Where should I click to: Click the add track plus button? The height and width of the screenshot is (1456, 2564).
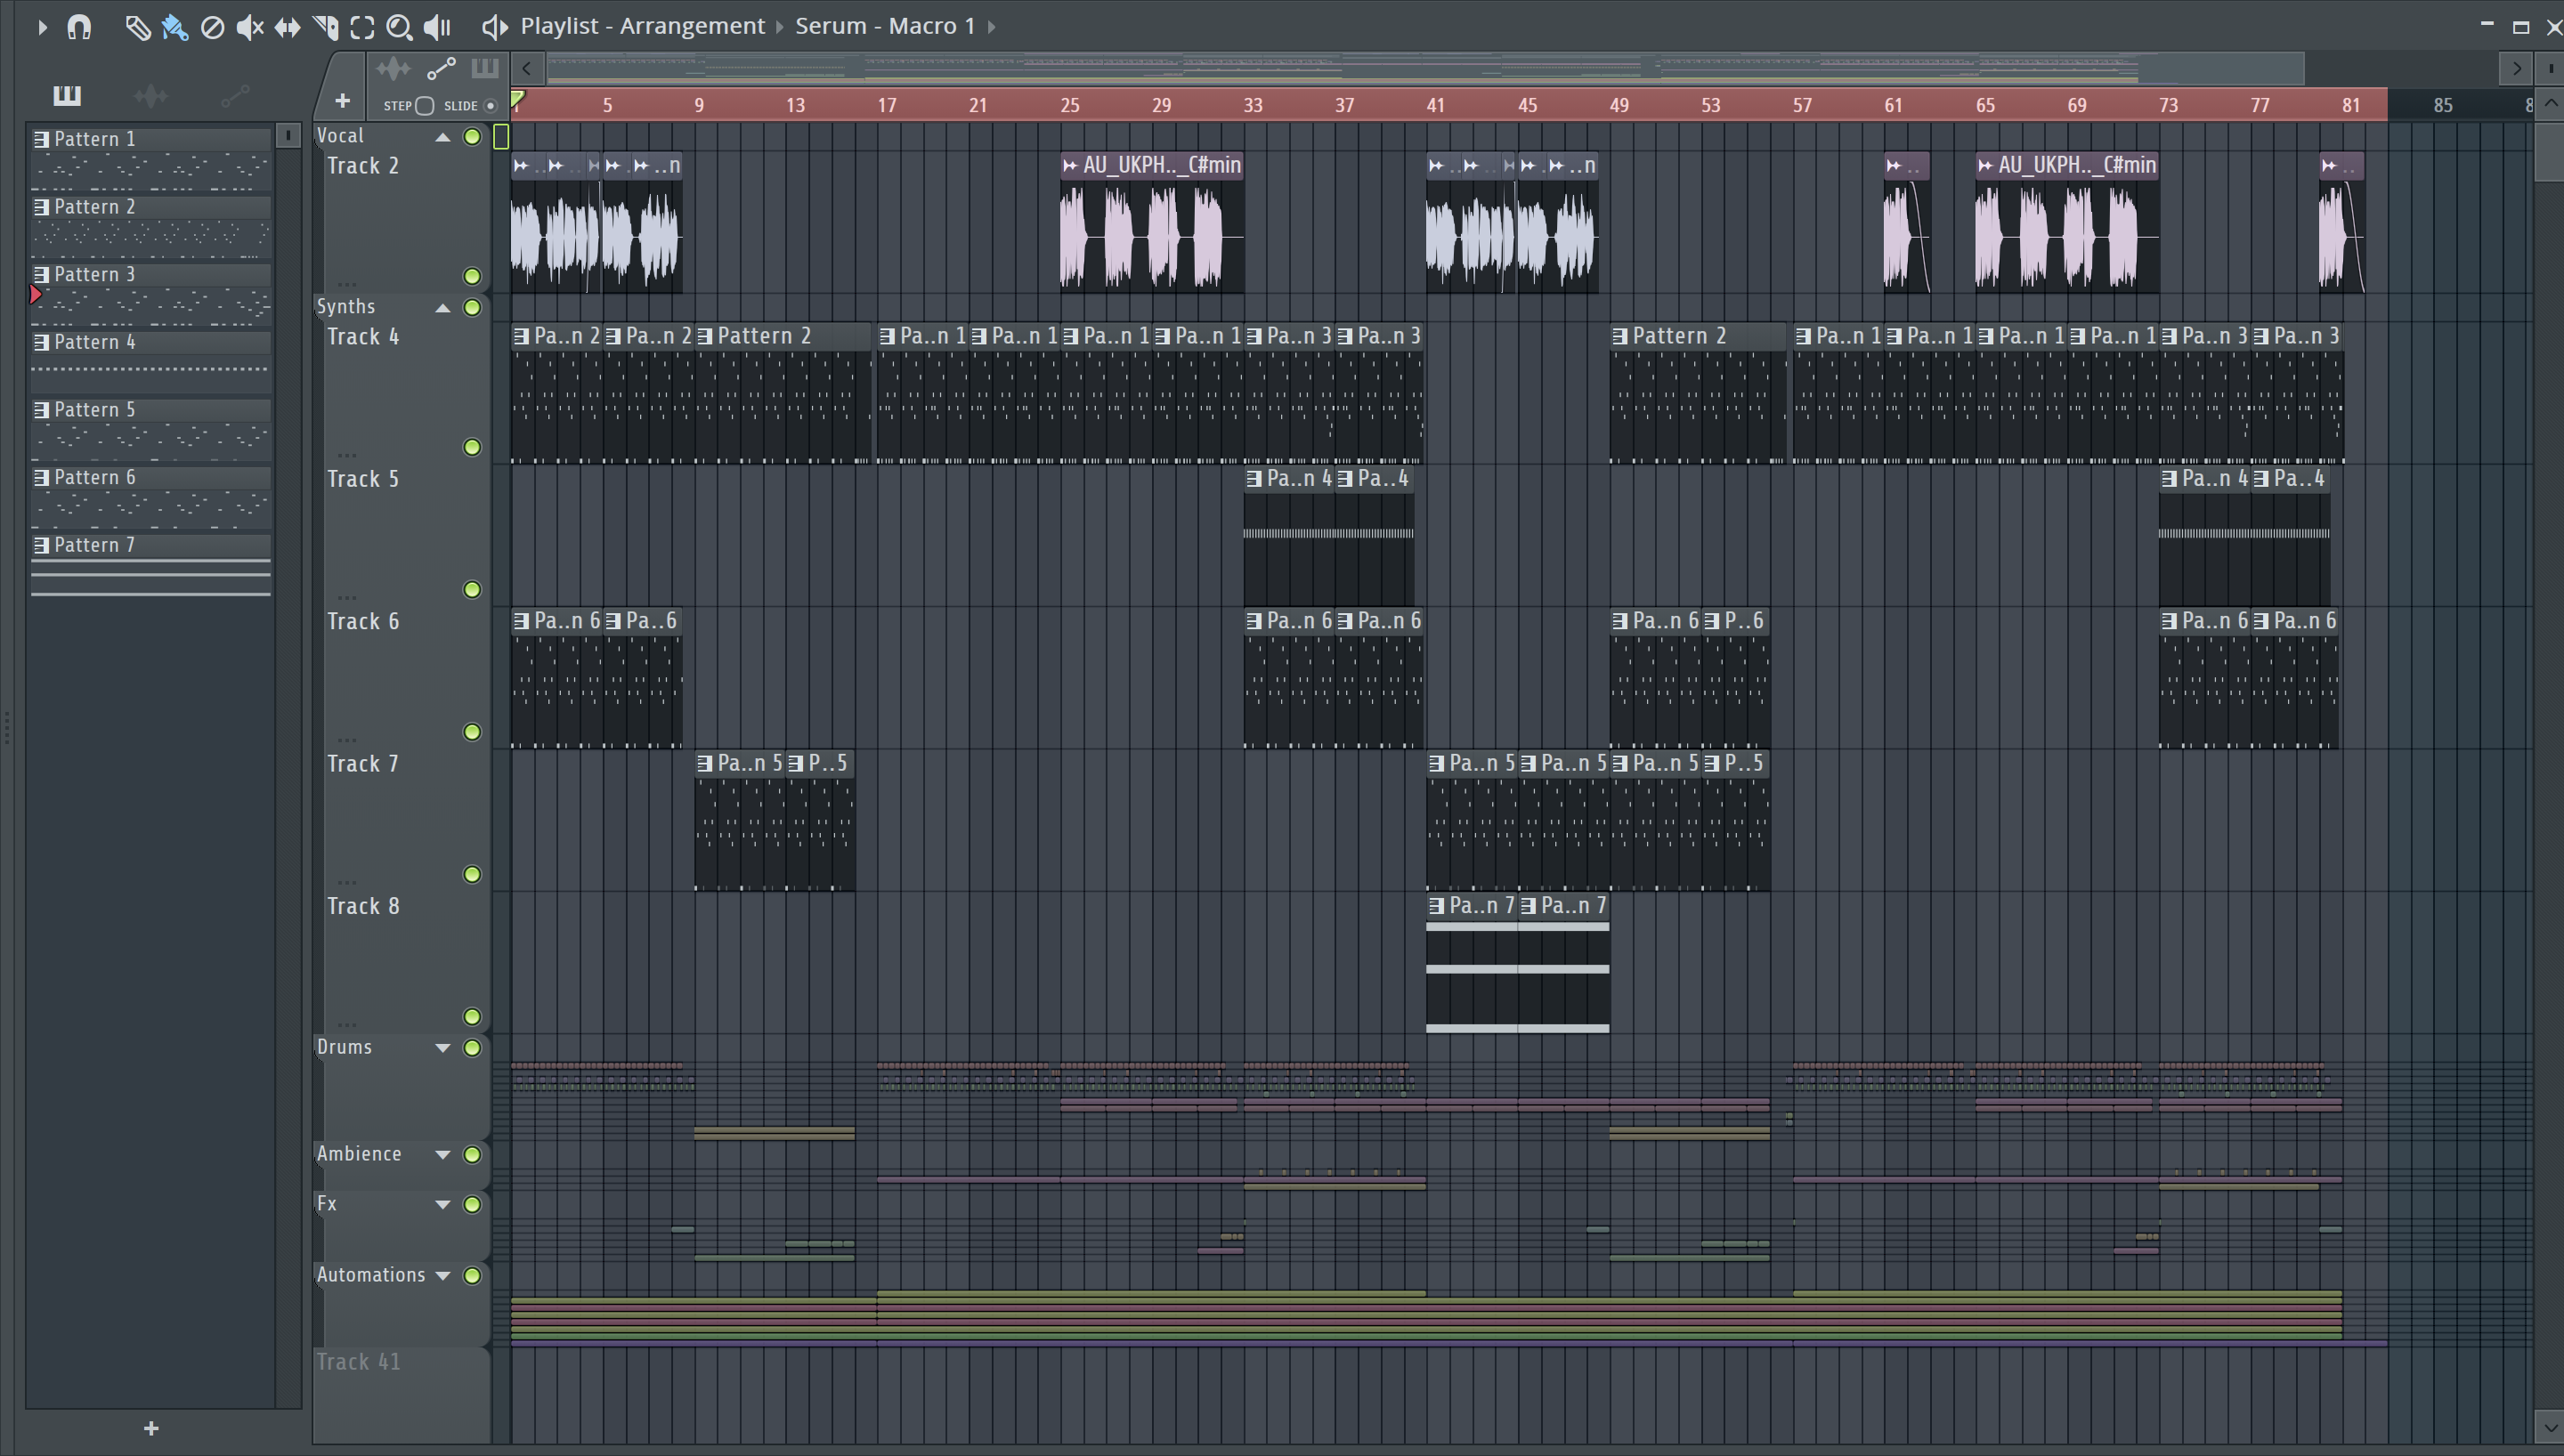342,101
